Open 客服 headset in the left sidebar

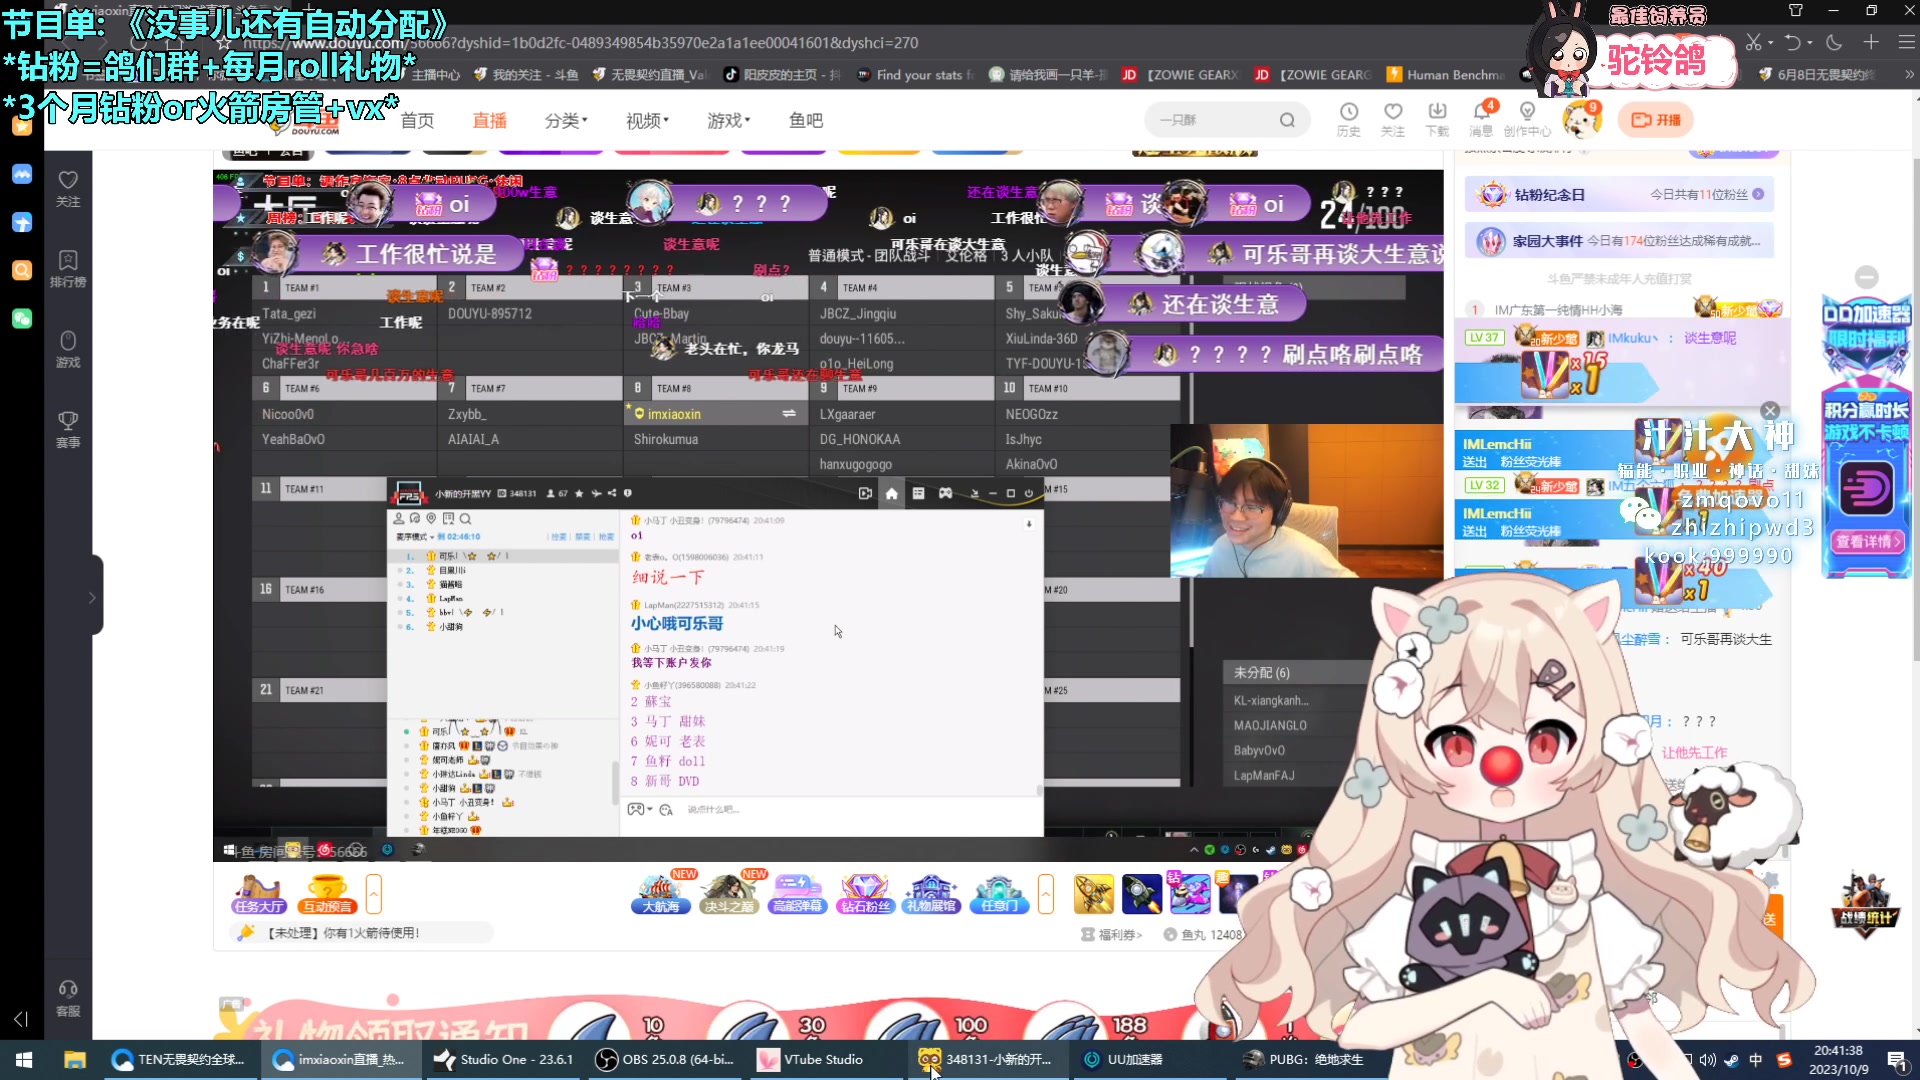pyautogui.click(x=68, y=998)
